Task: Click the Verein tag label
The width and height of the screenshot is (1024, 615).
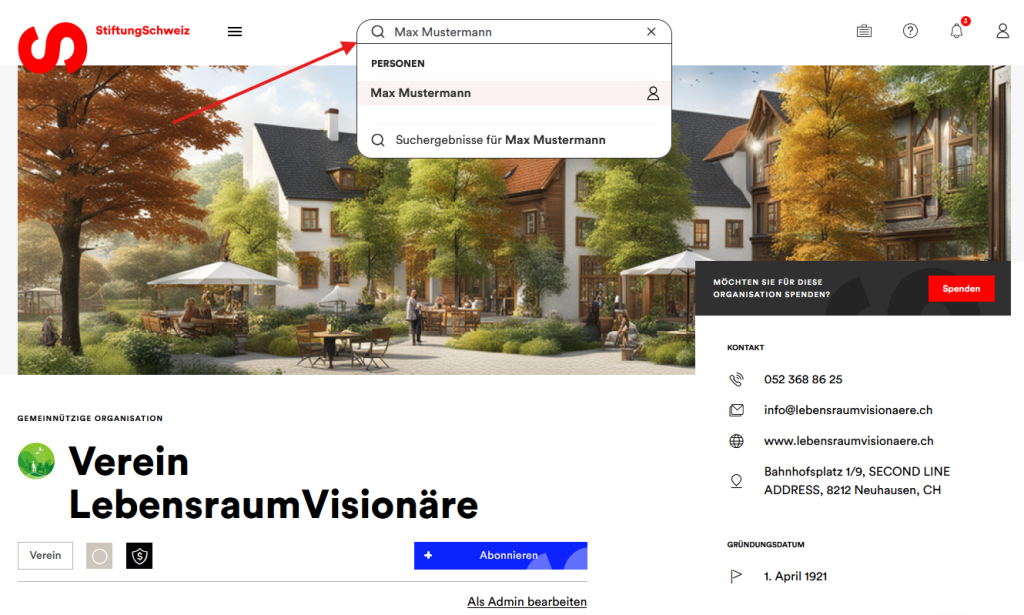Action: click(x=45, y=555)
